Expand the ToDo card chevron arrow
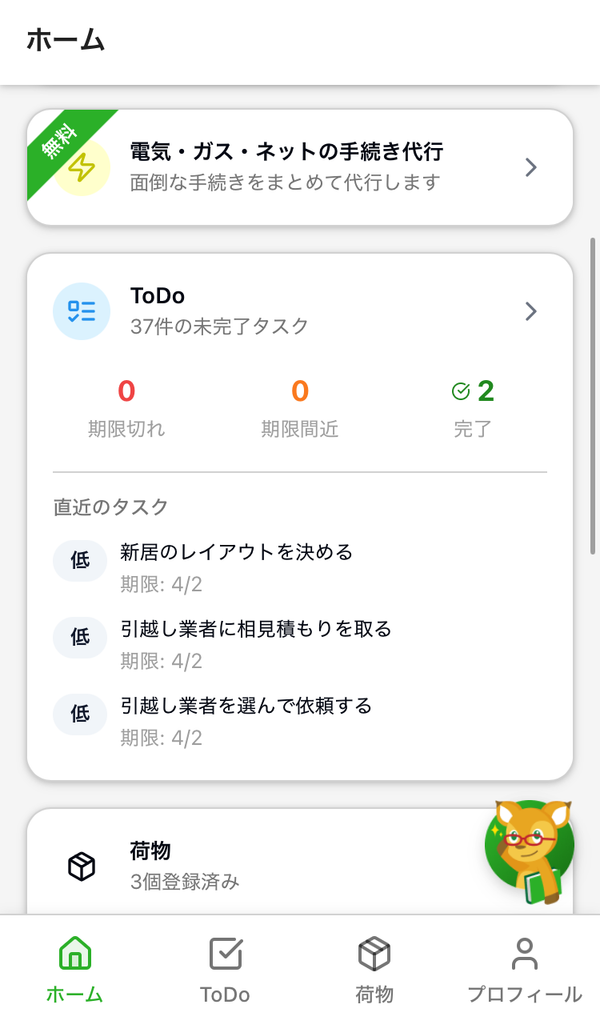 click(x=531, y=311)
